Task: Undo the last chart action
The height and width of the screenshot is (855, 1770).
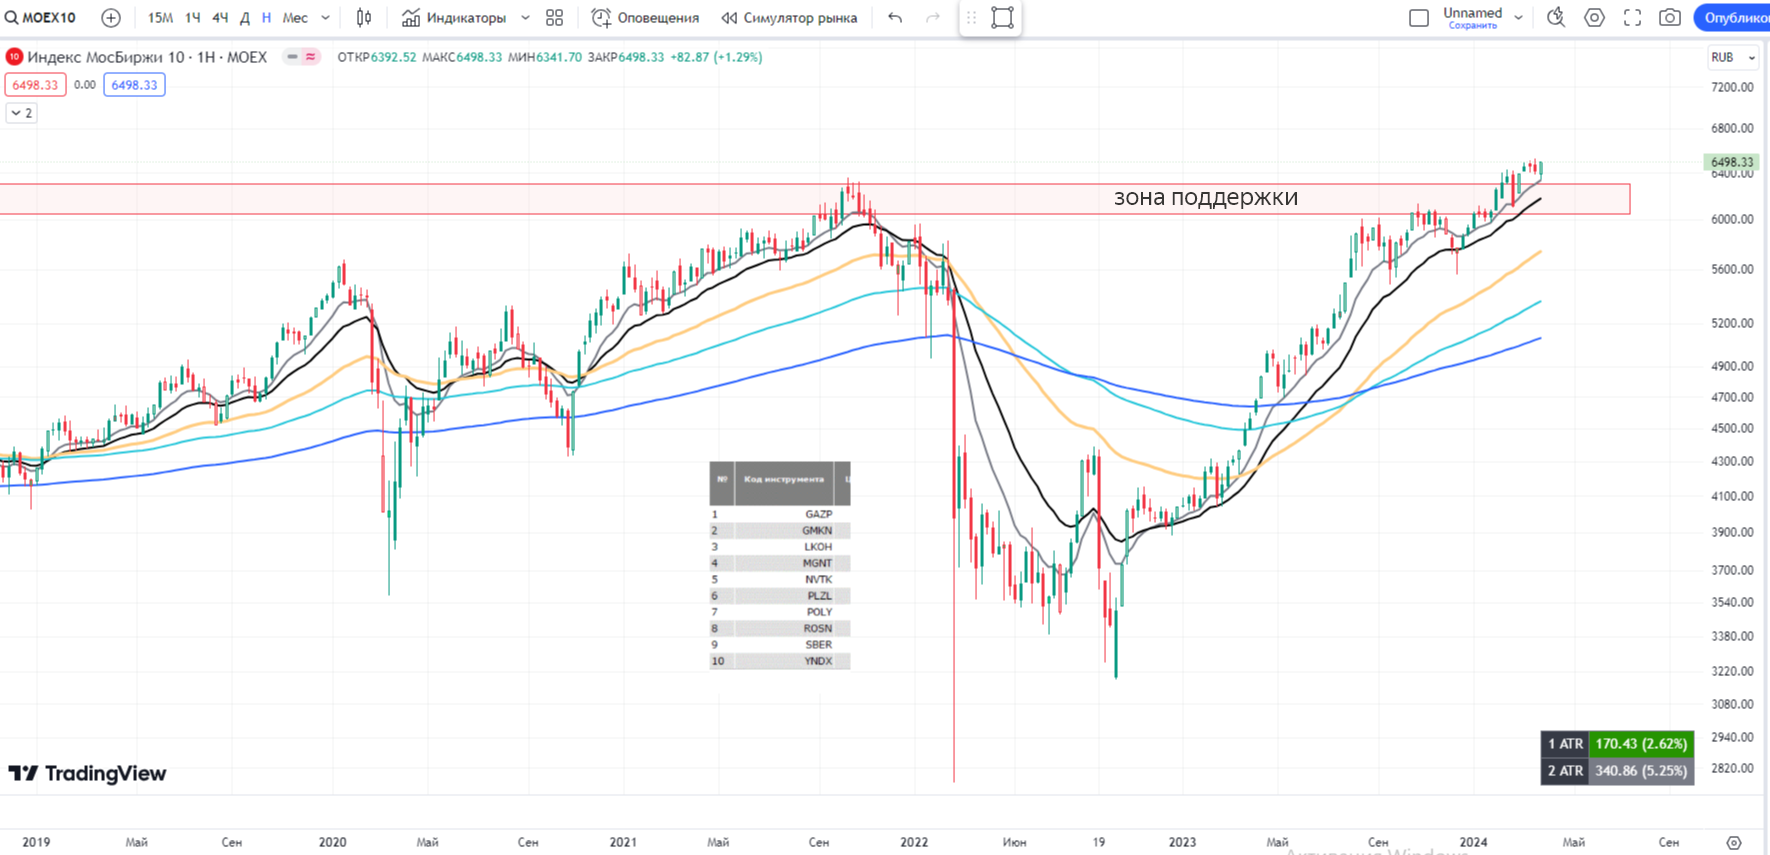Action: click(x=895, y=18)
